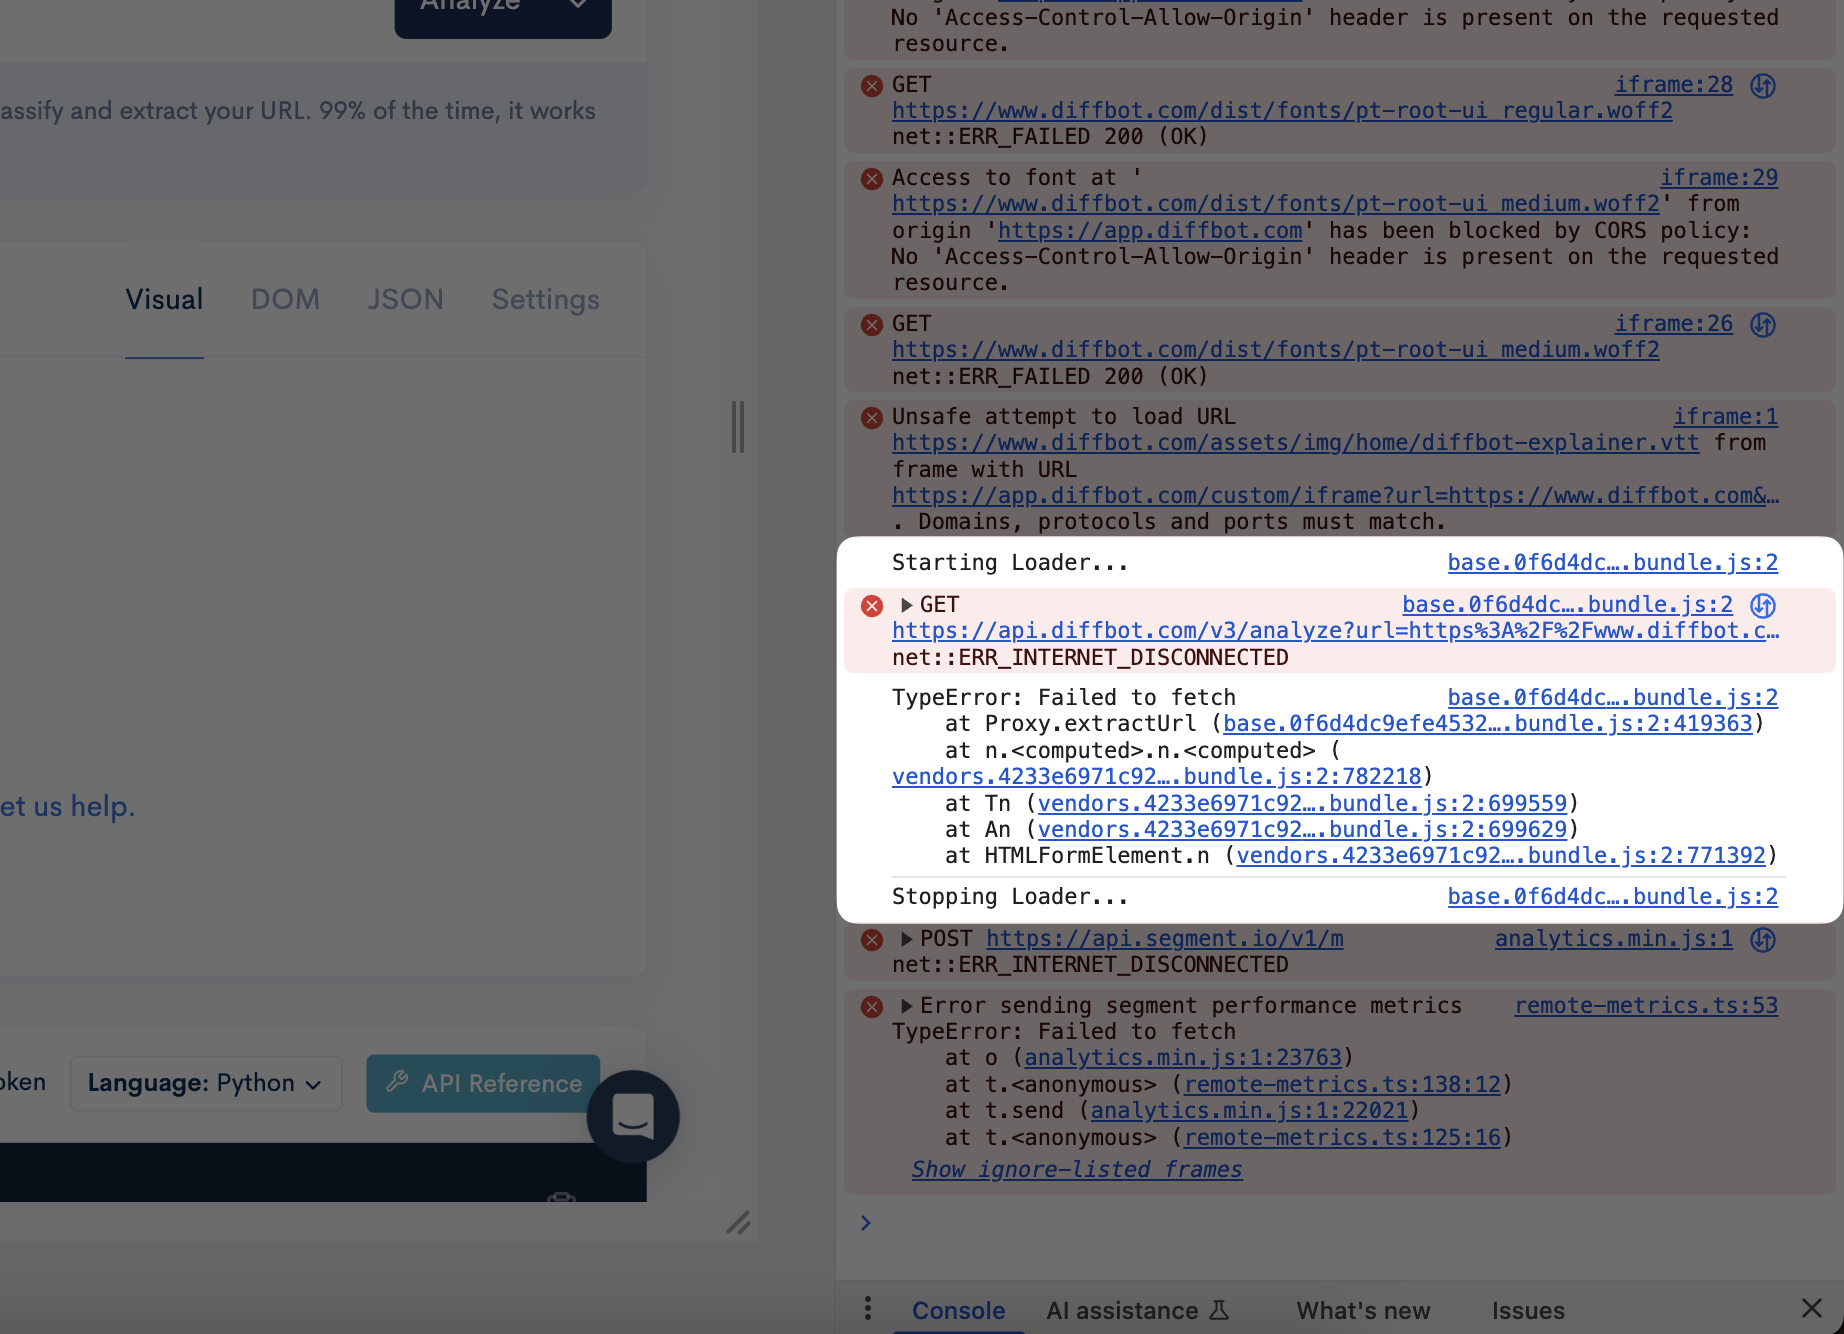Open app.diffbot.com/custom/iframe URL link
1844x1334 pixels.
1336,496
